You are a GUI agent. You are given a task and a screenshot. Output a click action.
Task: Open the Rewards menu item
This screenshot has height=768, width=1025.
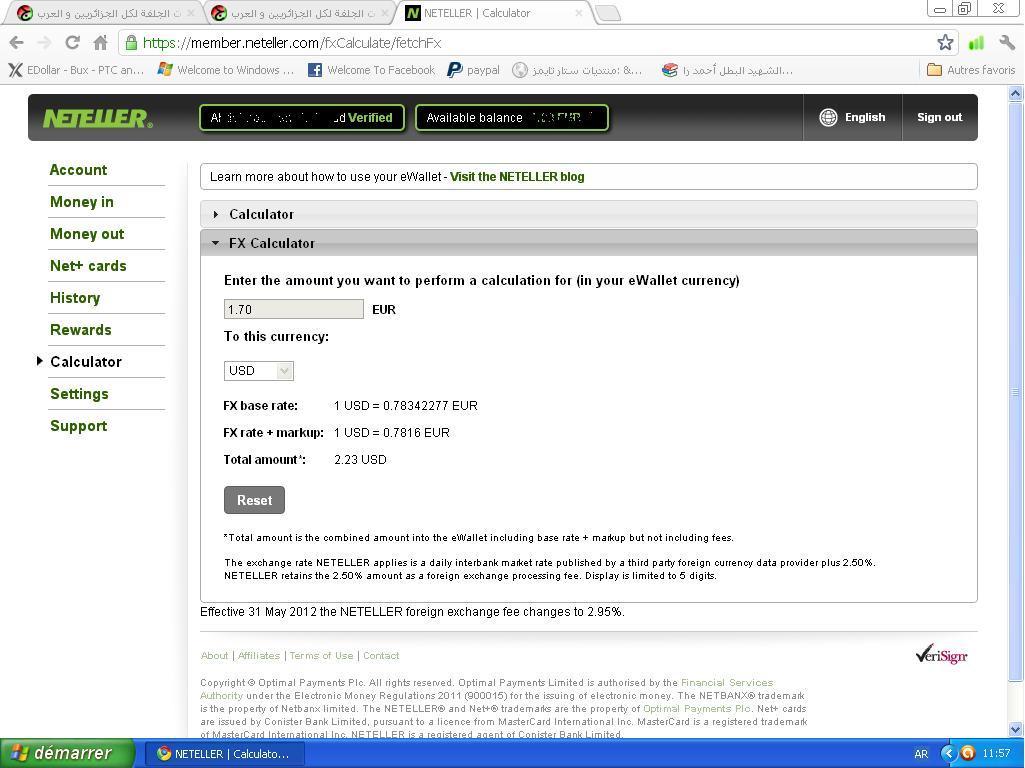click(80, 330)
